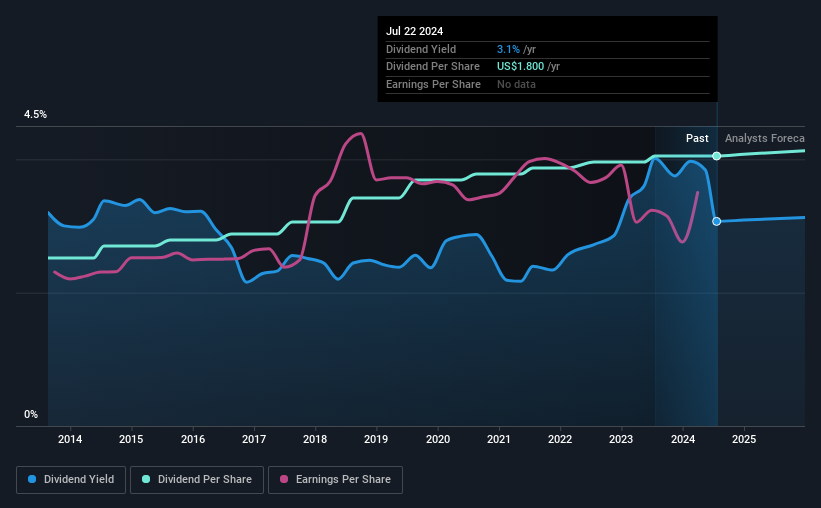Viewport: 821px width, 508px height.
Task: Click the blue Dividend Yield legend dot
Action: [x=32, y=479]
